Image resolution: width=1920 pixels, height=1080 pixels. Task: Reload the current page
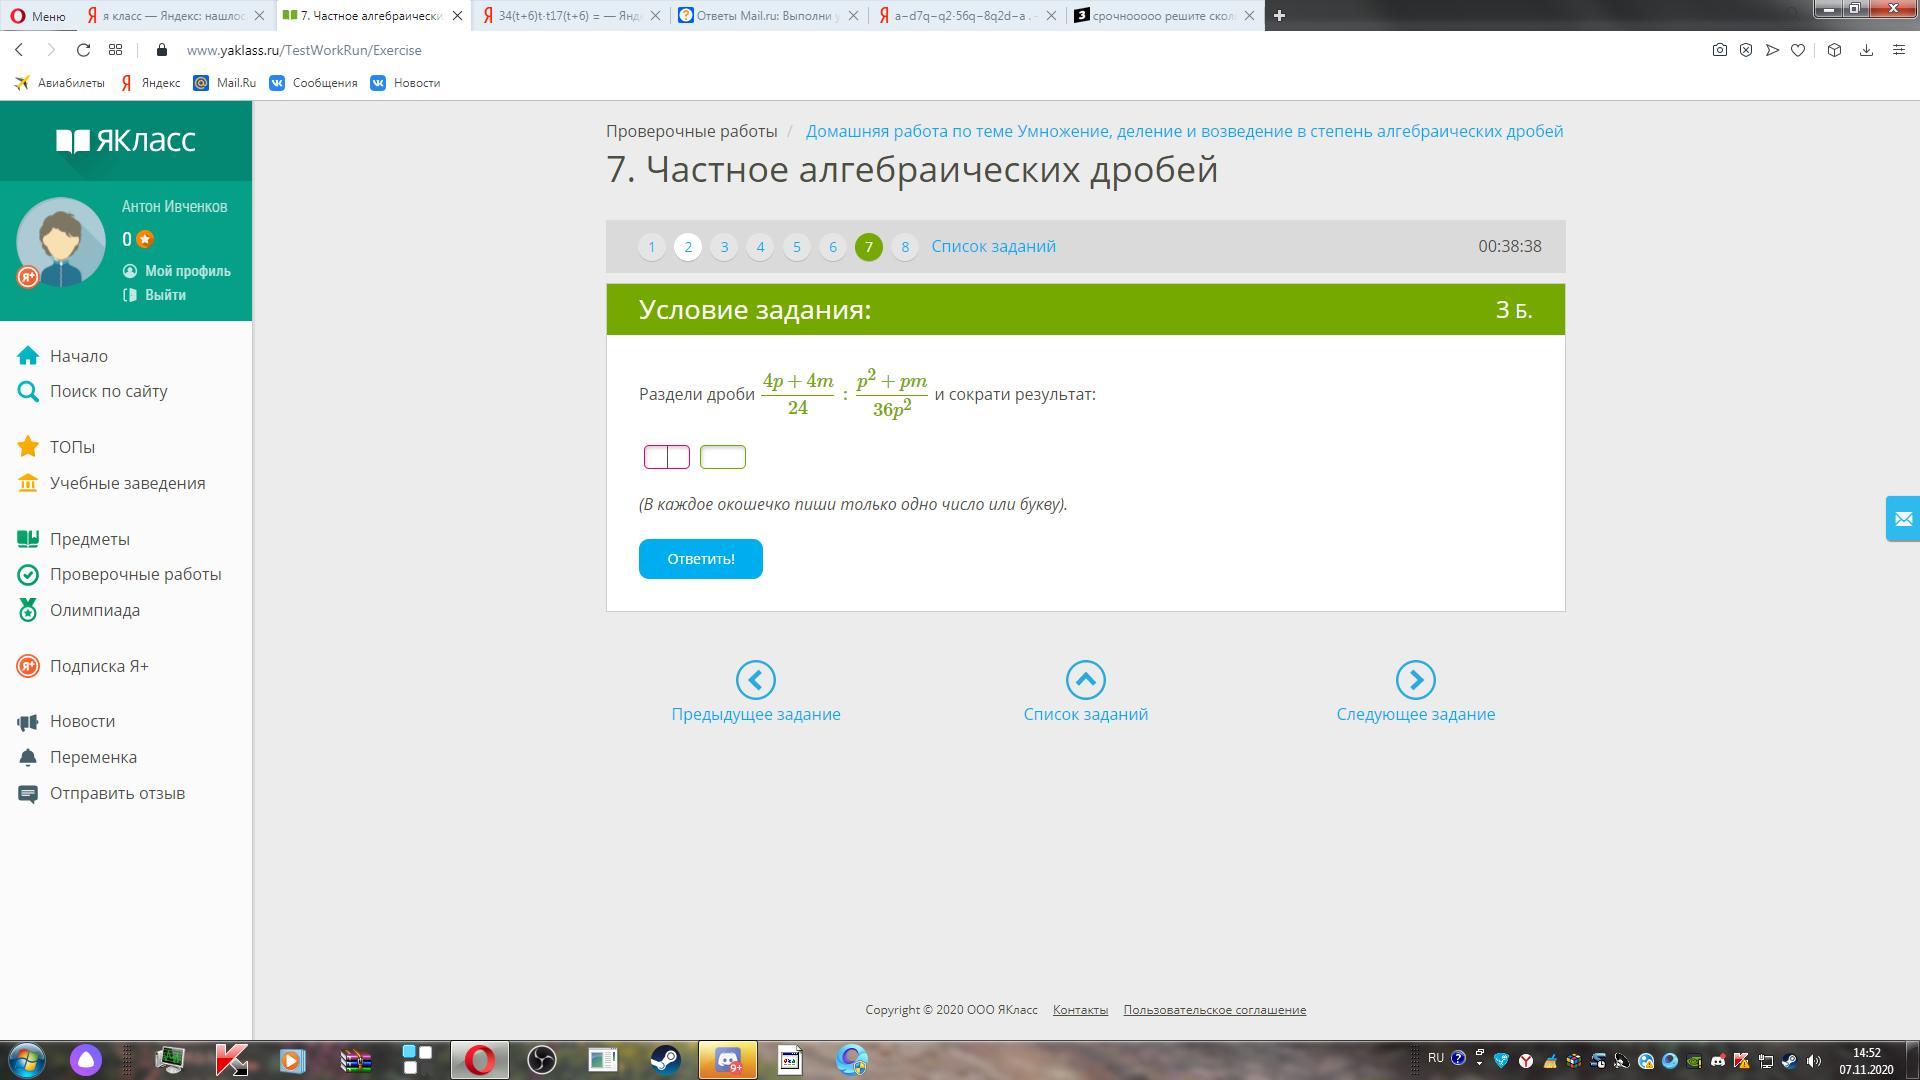tap(84, 50)
